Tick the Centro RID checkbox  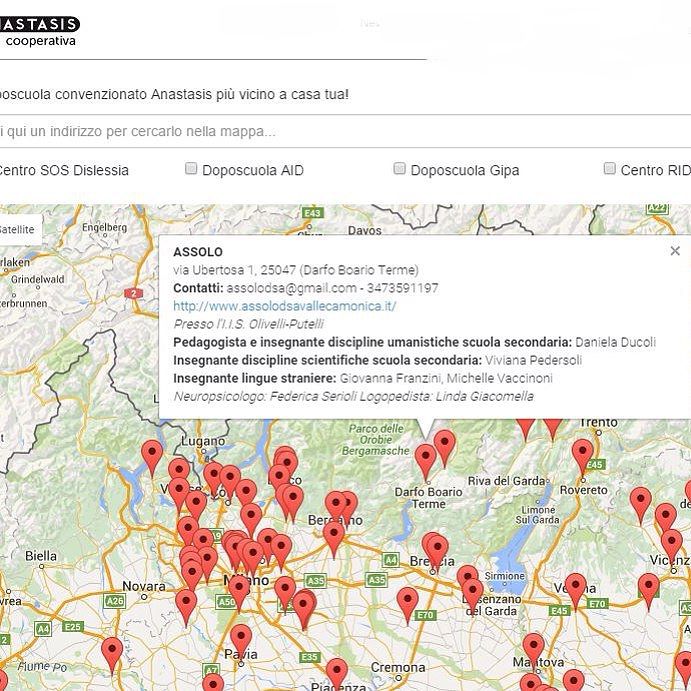(609, 168)
